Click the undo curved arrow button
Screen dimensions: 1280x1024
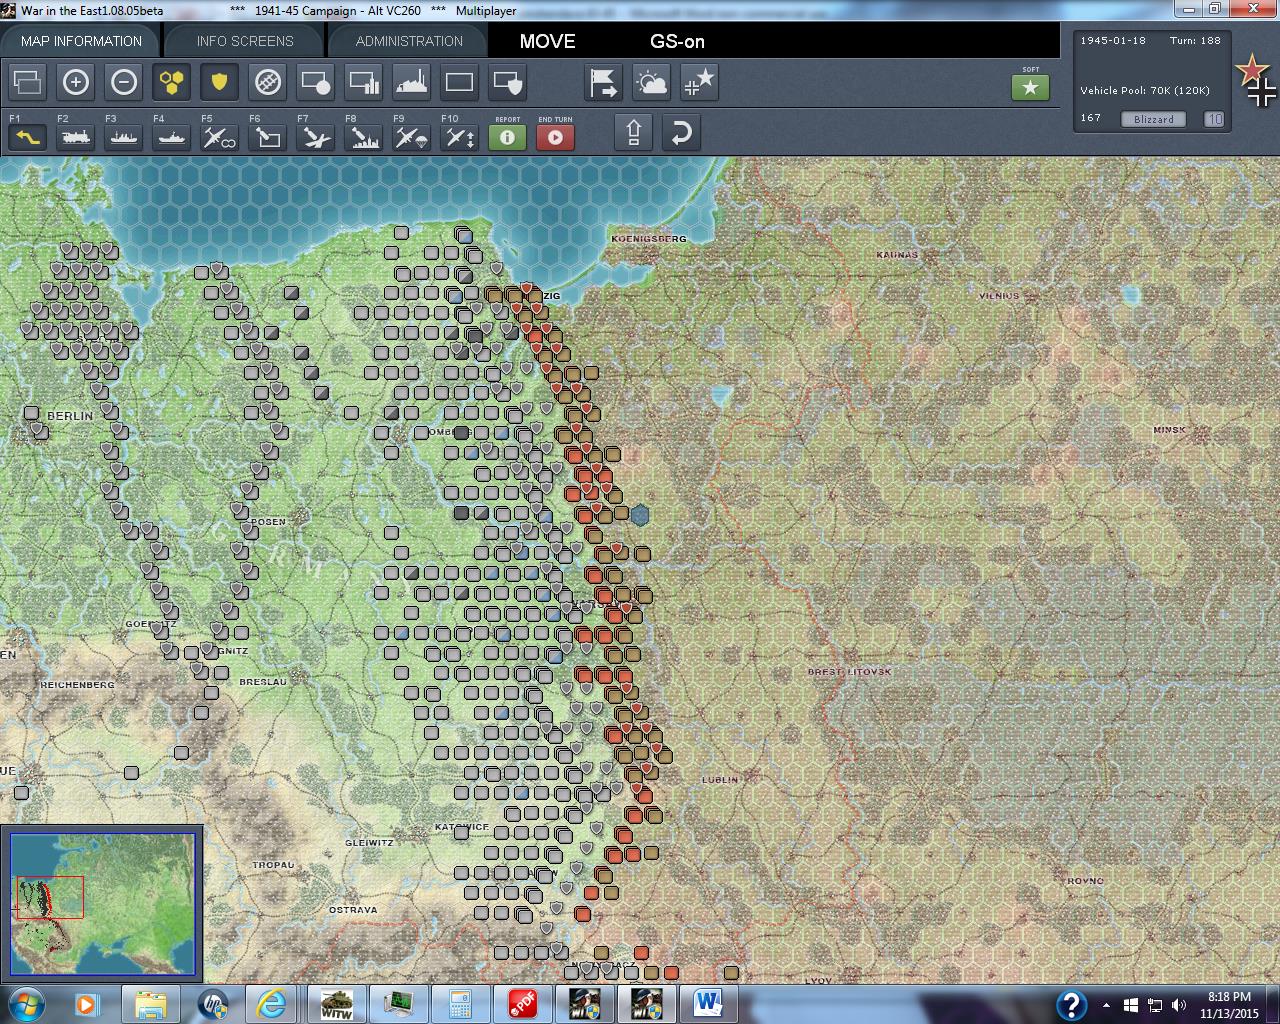(681, 133)
